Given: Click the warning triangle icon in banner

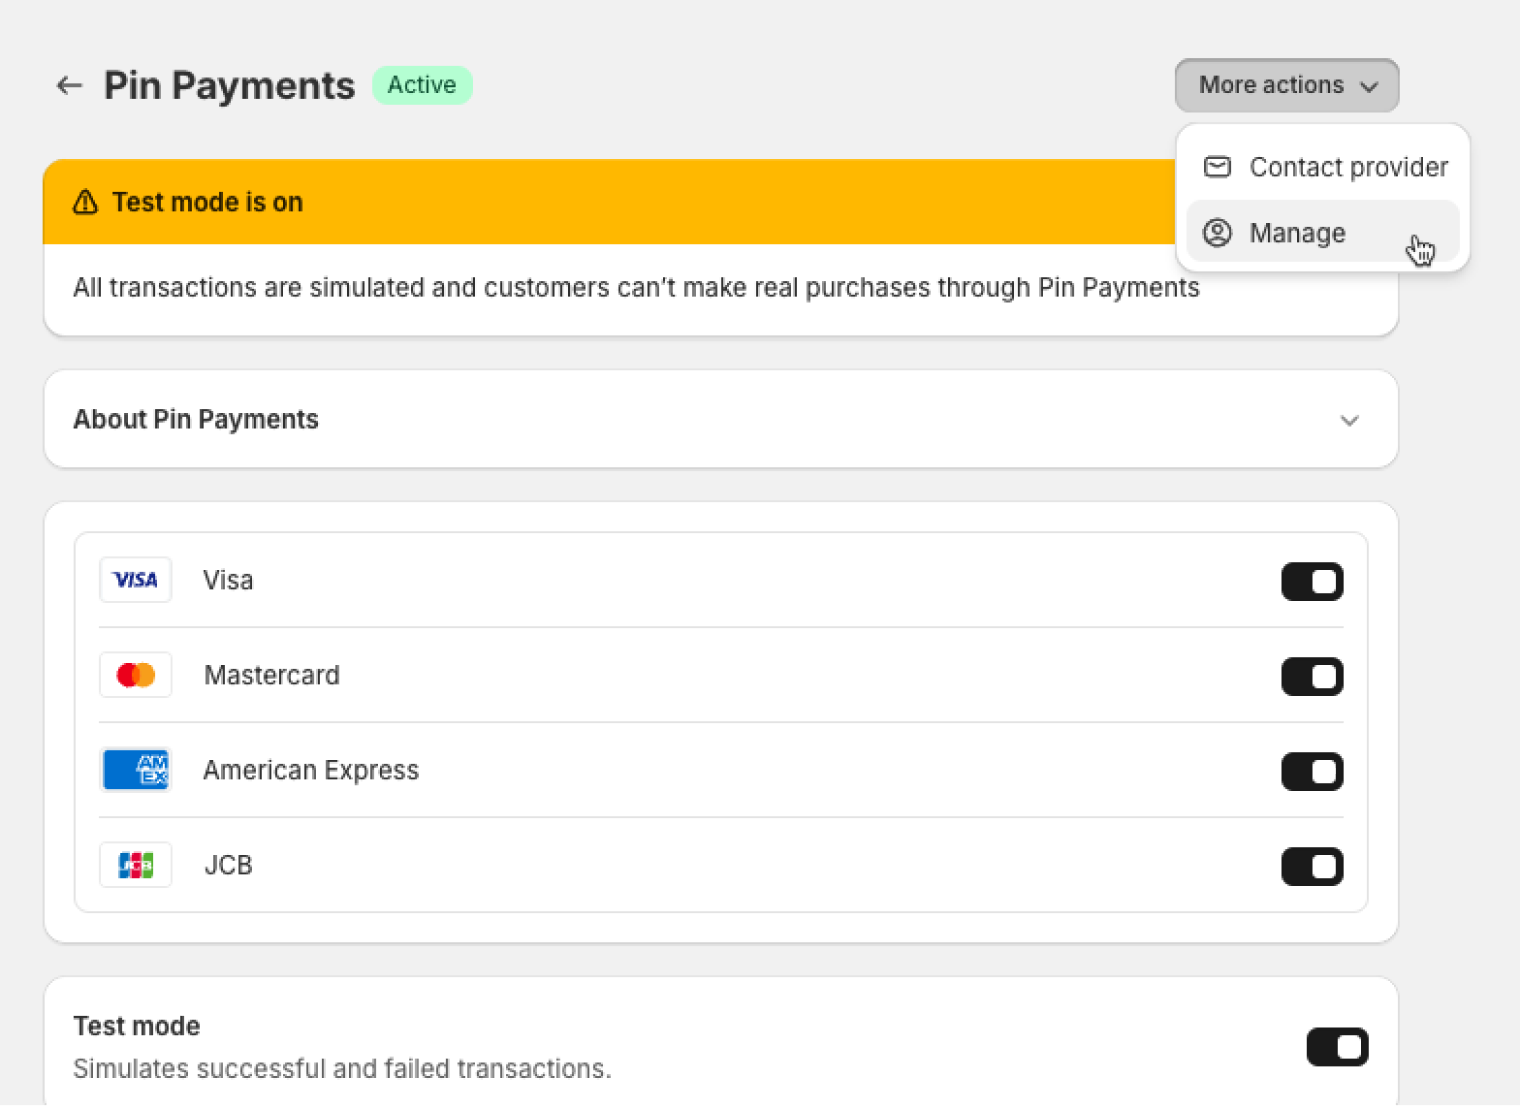Looking at the screenshot, I should [x=86, y=202].
